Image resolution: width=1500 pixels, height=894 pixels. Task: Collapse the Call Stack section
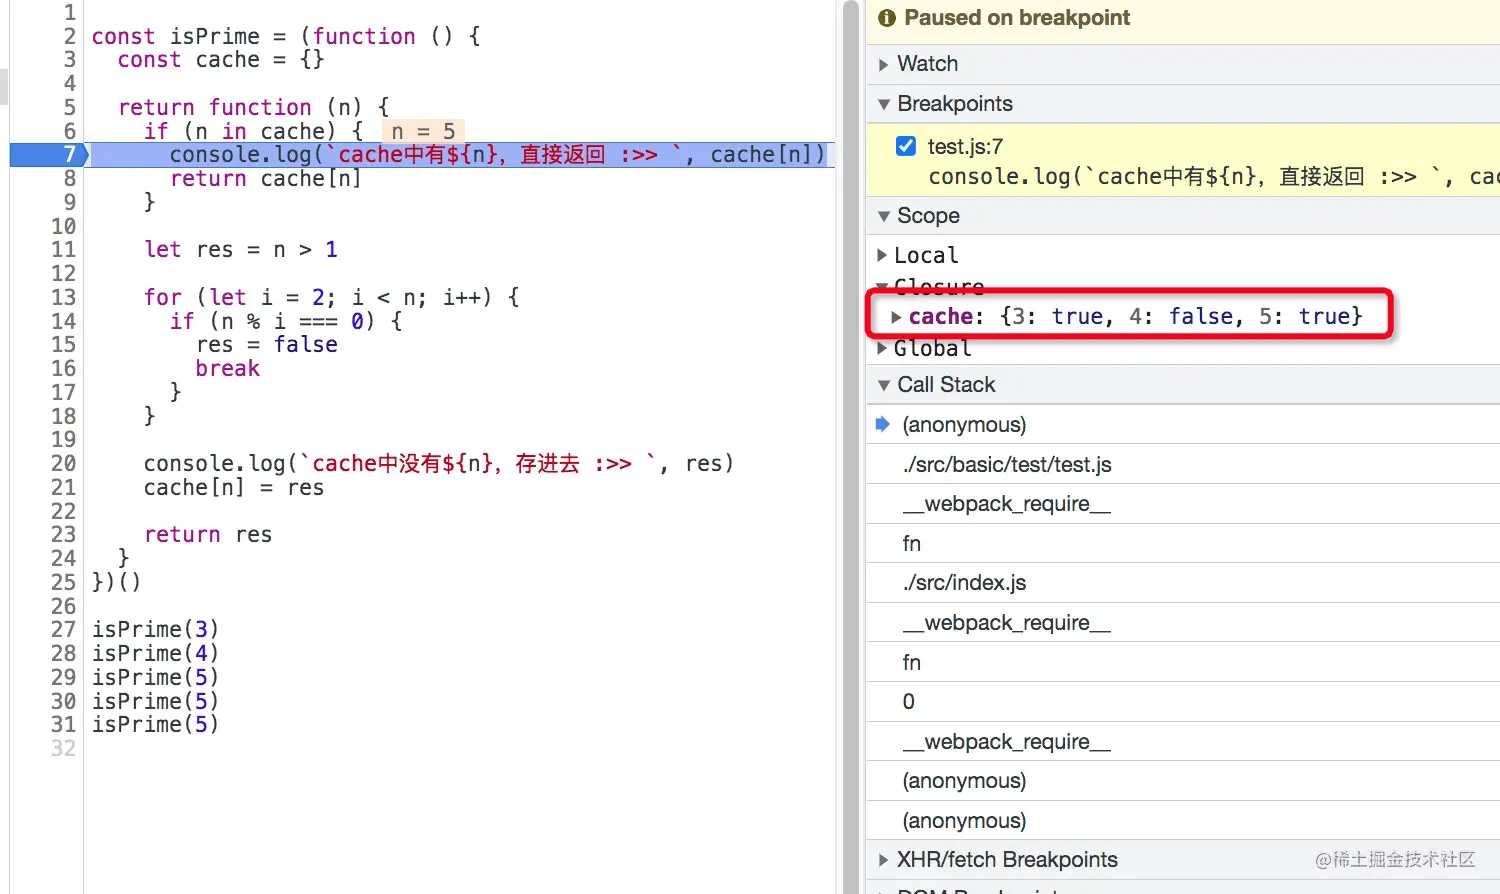(x=883, y=385)
